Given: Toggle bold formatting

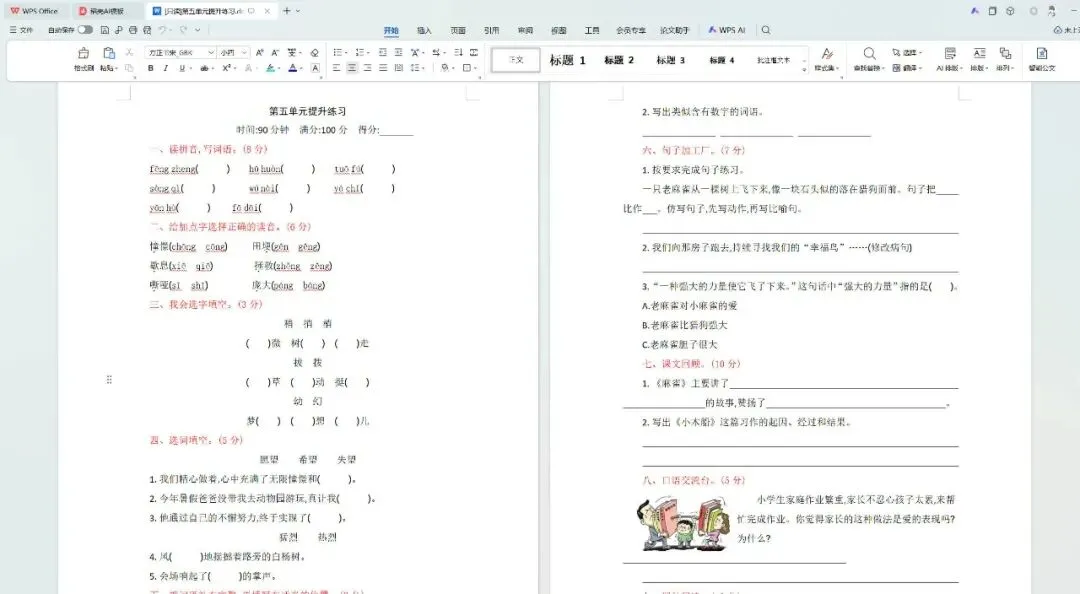Looking at the screenshot, I should pyautogui.click(x=150, y=68).
